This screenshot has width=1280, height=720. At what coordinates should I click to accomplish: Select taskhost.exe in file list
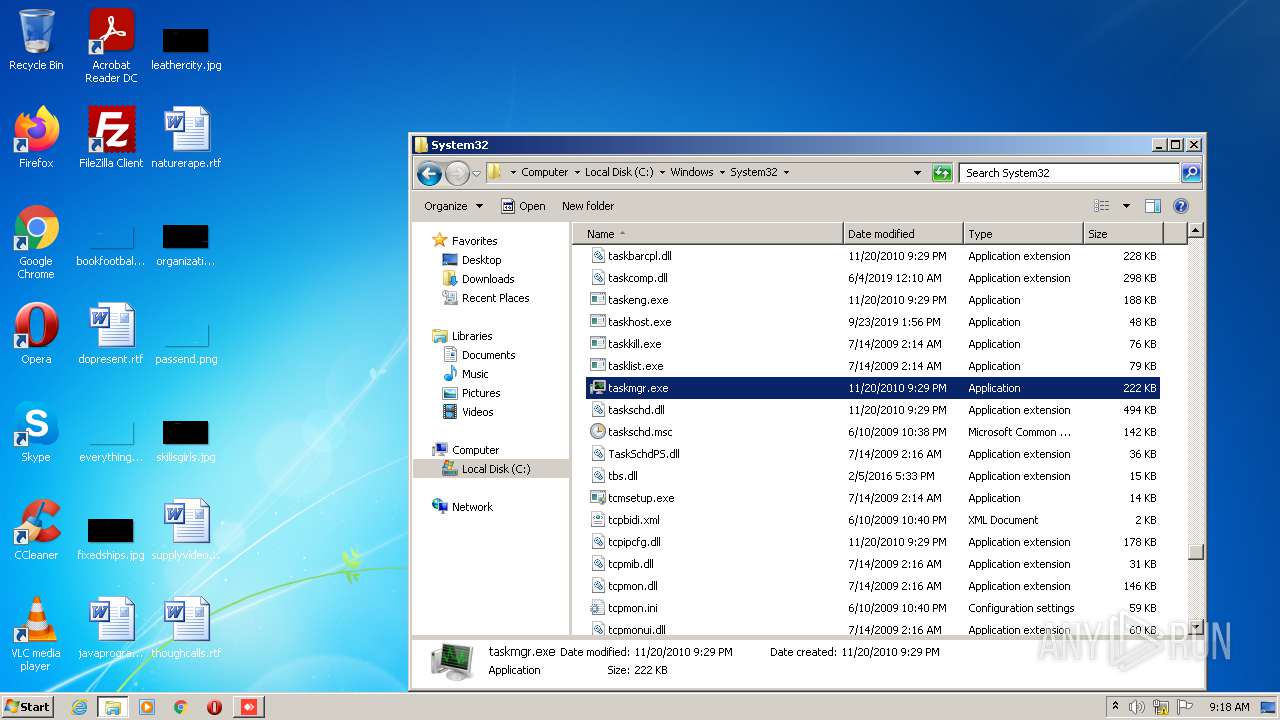(x=872, y=322)
